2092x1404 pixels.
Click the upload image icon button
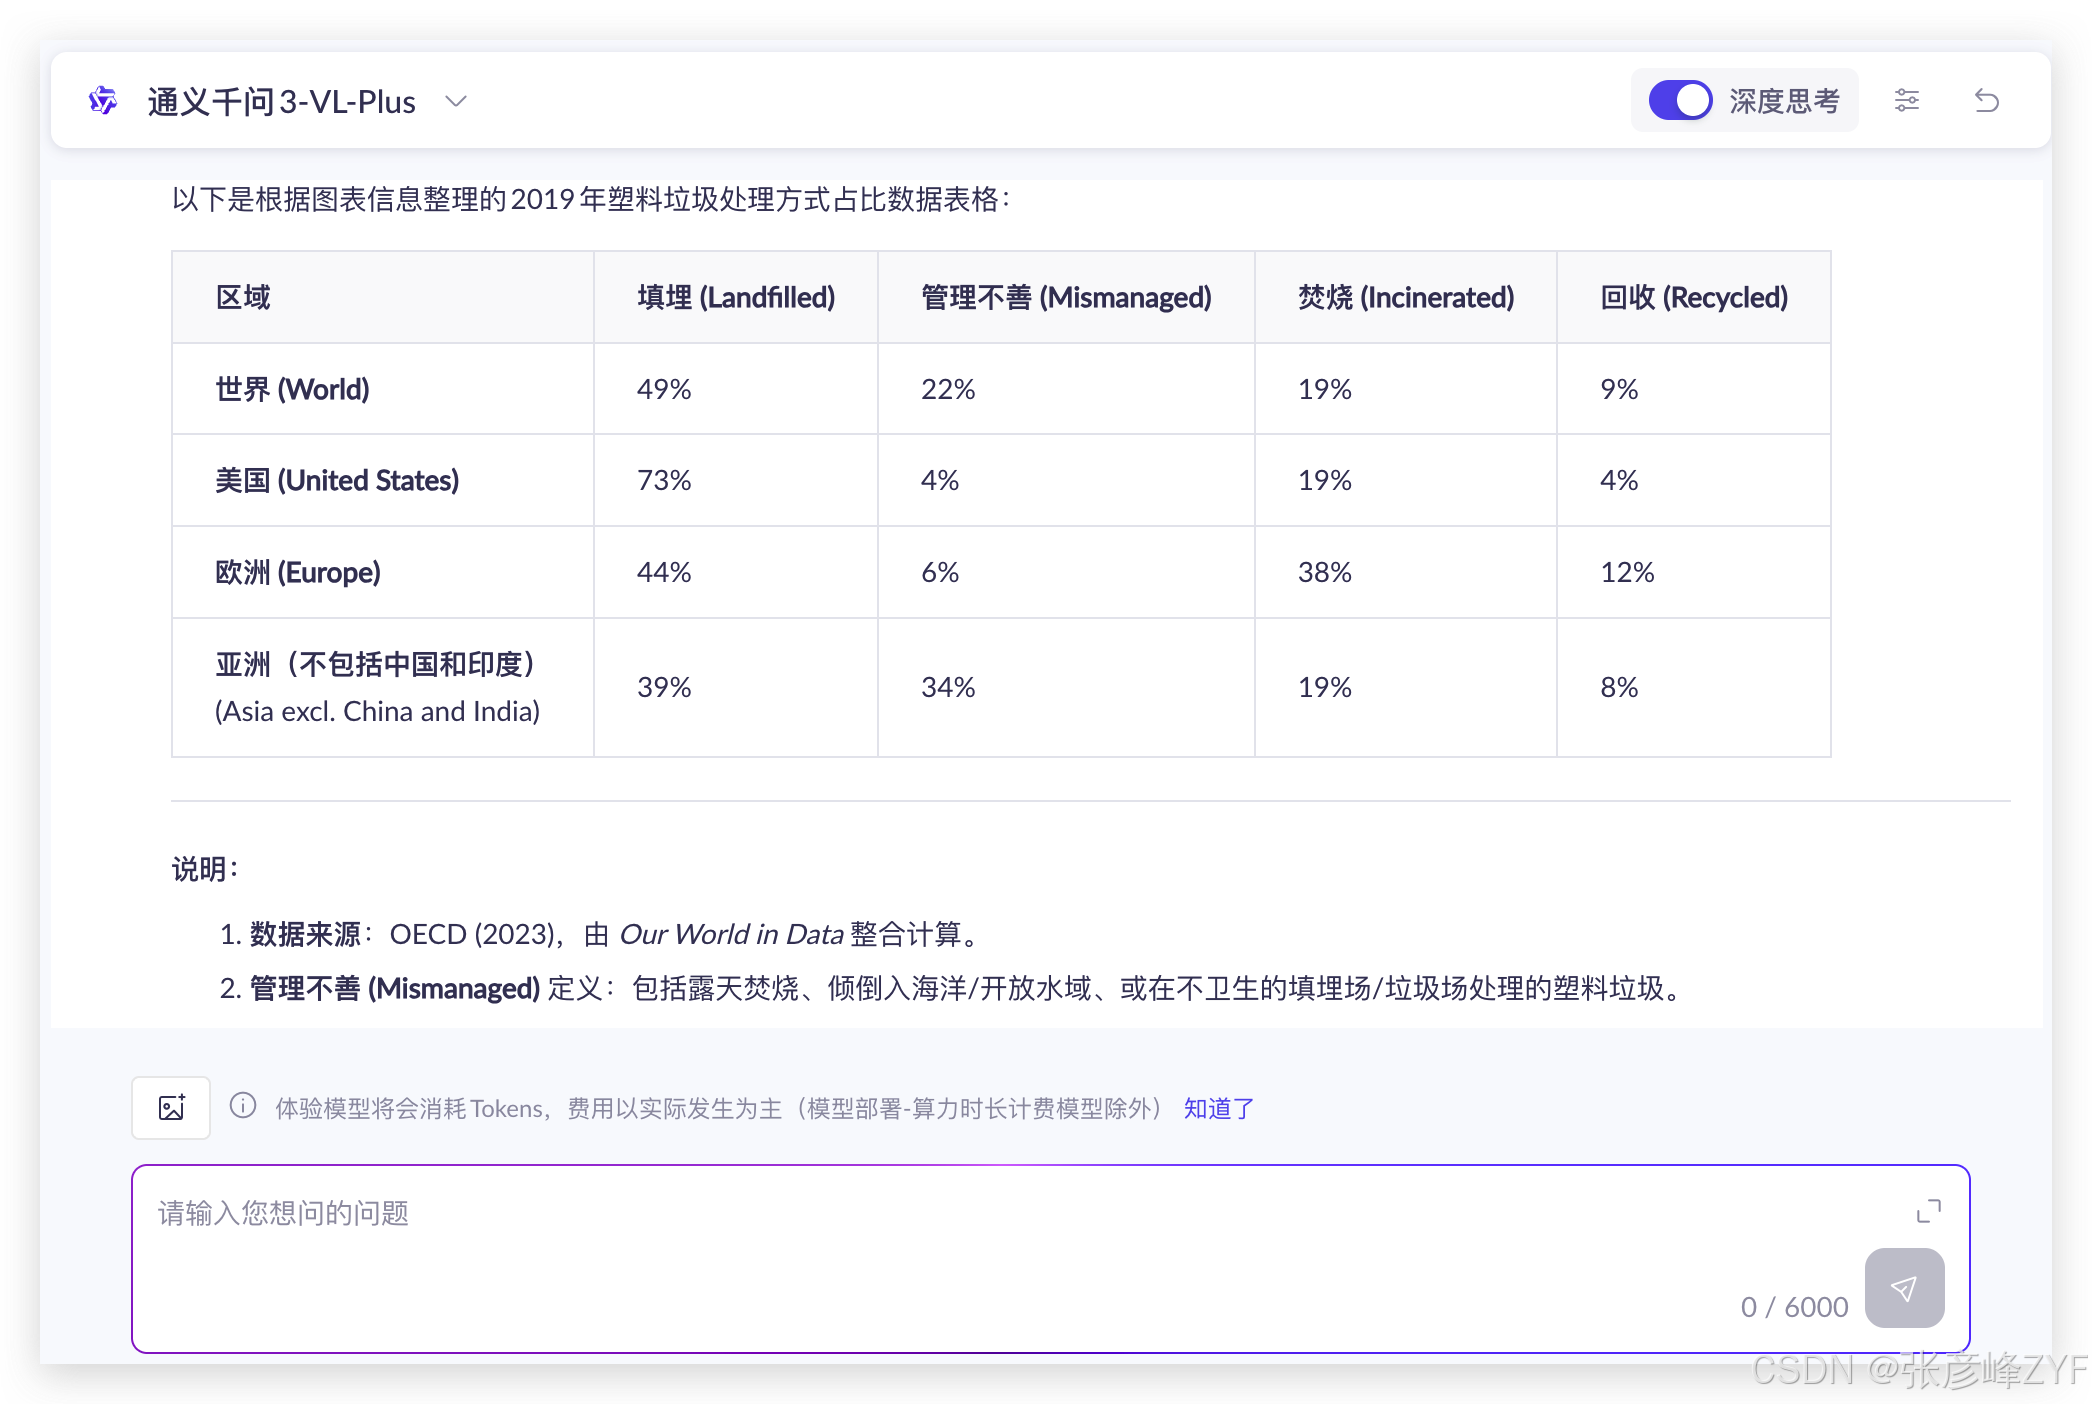click(x=171, y=1107)
